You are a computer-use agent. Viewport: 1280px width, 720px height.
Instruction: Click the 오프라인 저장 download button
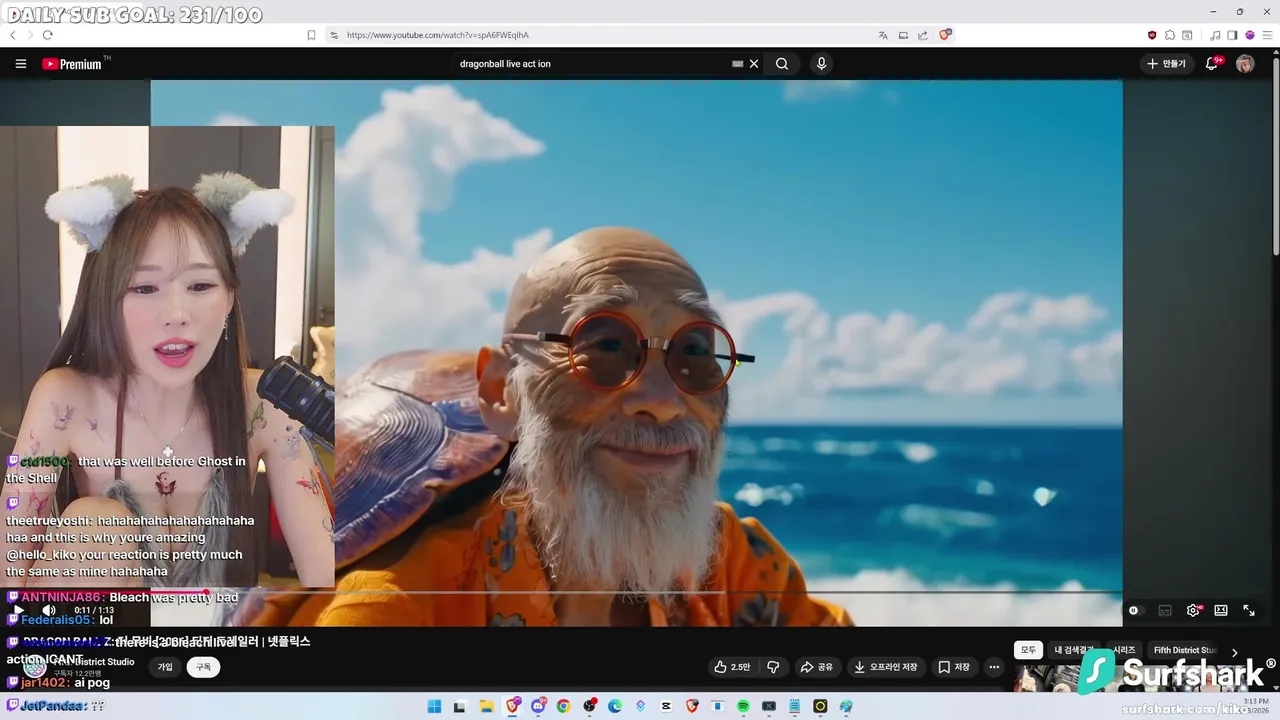(x=886, y=667)
